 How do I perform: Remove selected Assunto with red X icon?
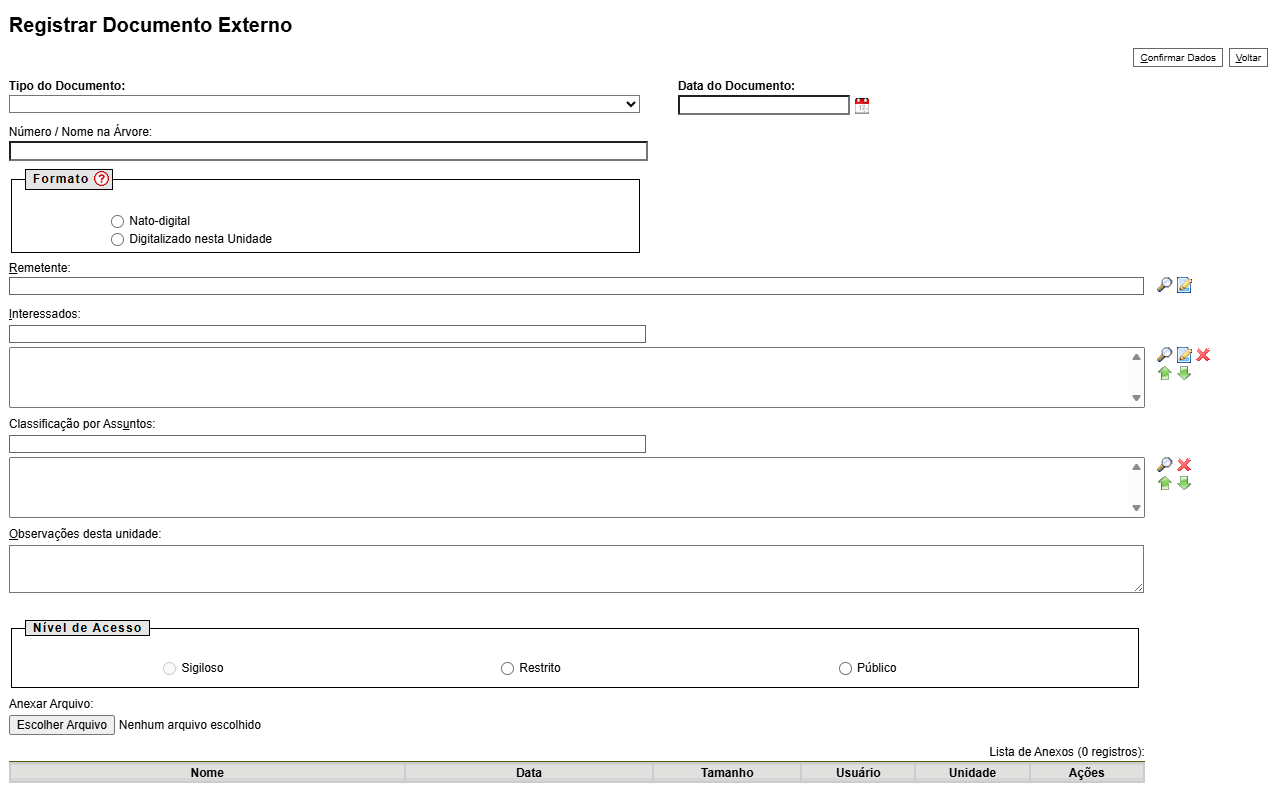(1184, 465)
